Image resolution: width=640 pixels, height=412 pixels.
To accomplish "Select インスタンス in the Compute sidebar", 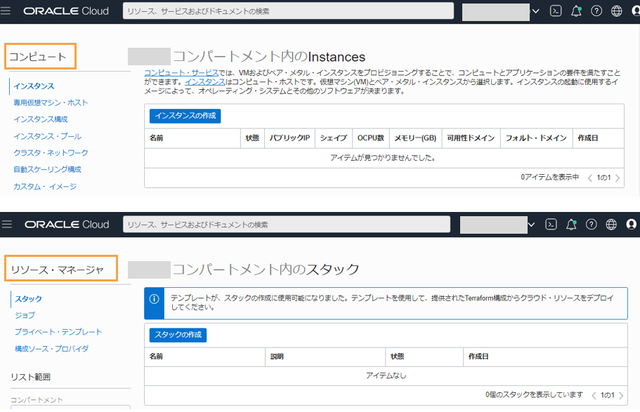I will point(34,86).
